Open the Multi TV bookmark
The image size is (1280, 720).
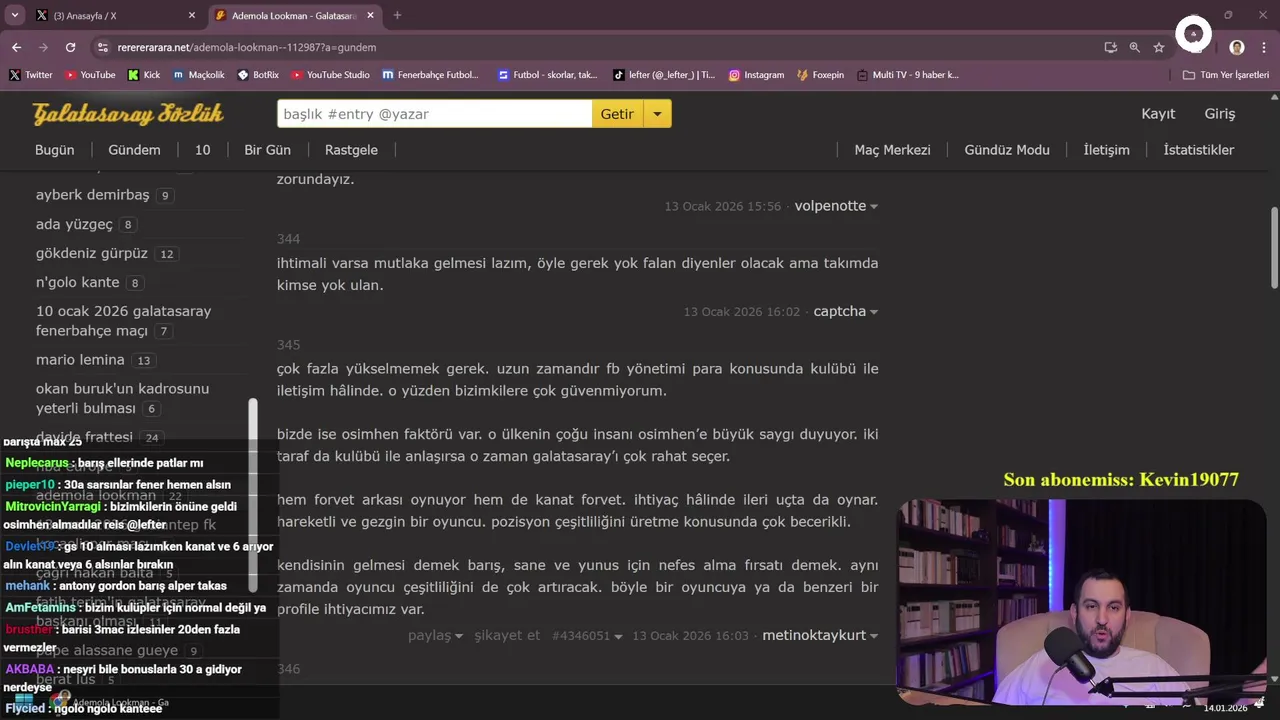point(907,75)
